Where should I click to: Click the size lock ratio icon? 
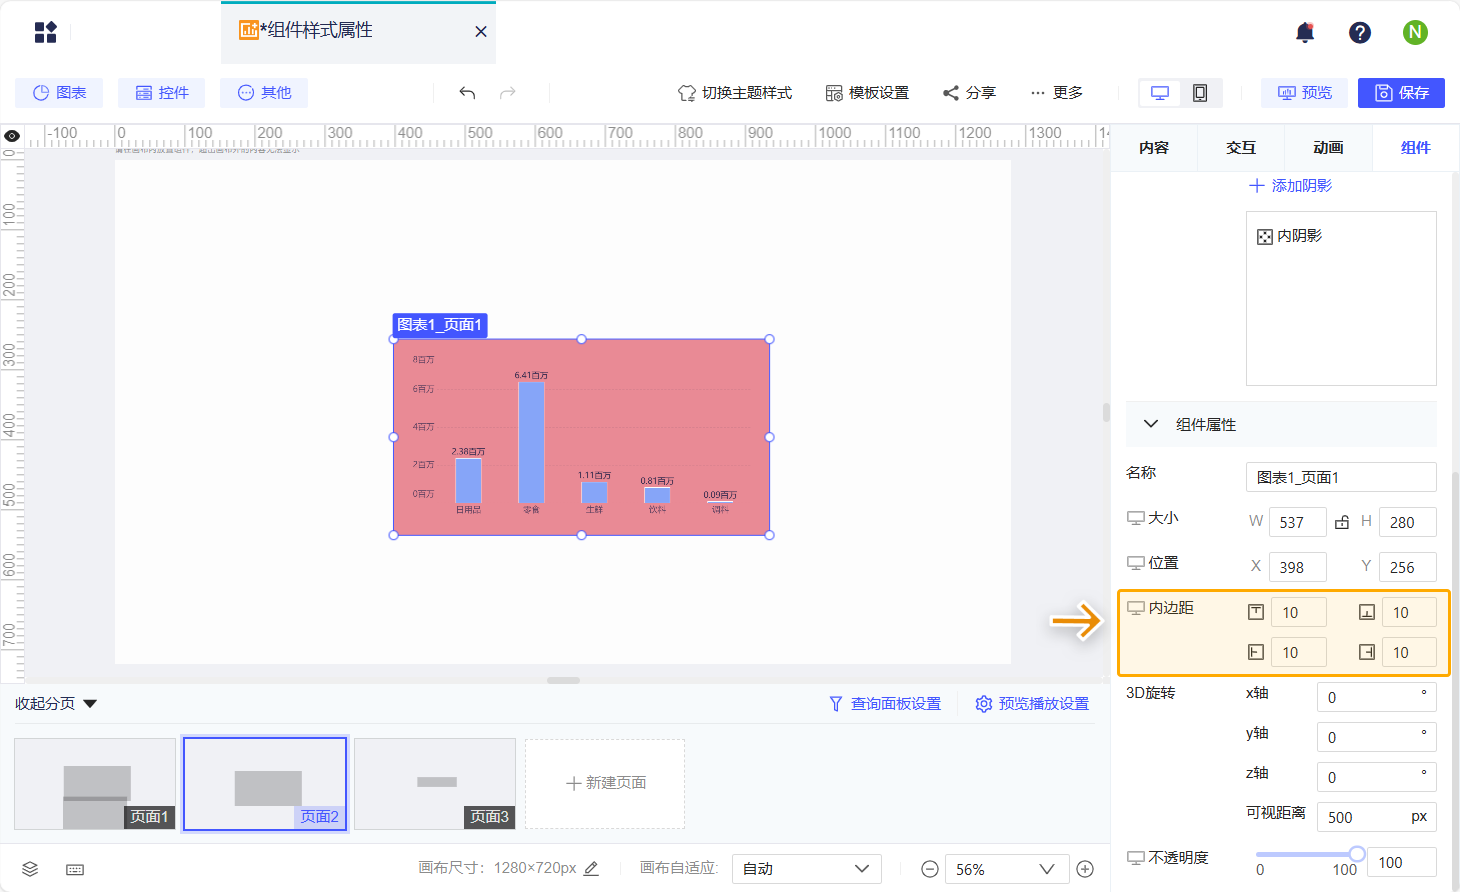click(x=1342, y=522)
